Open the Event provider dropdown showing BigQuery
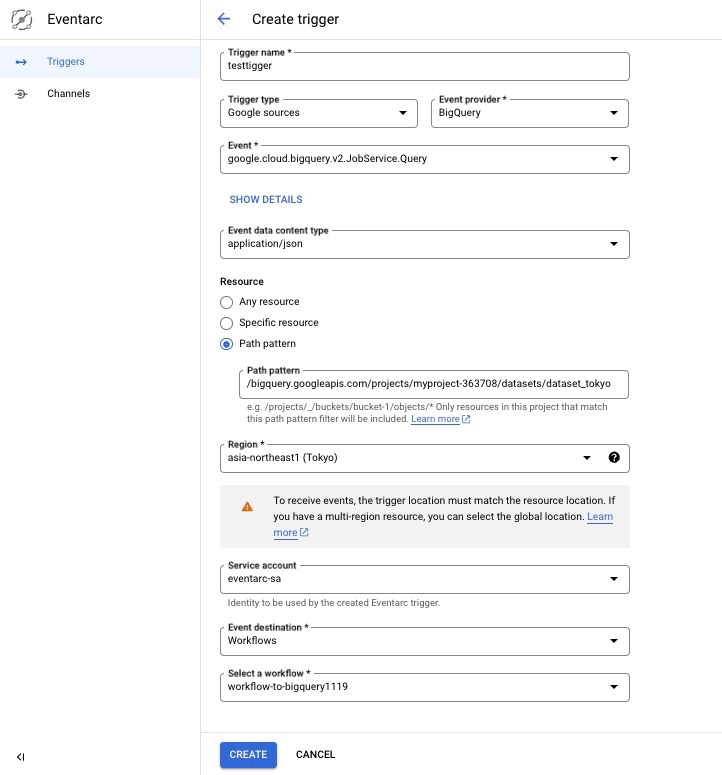 530,113
